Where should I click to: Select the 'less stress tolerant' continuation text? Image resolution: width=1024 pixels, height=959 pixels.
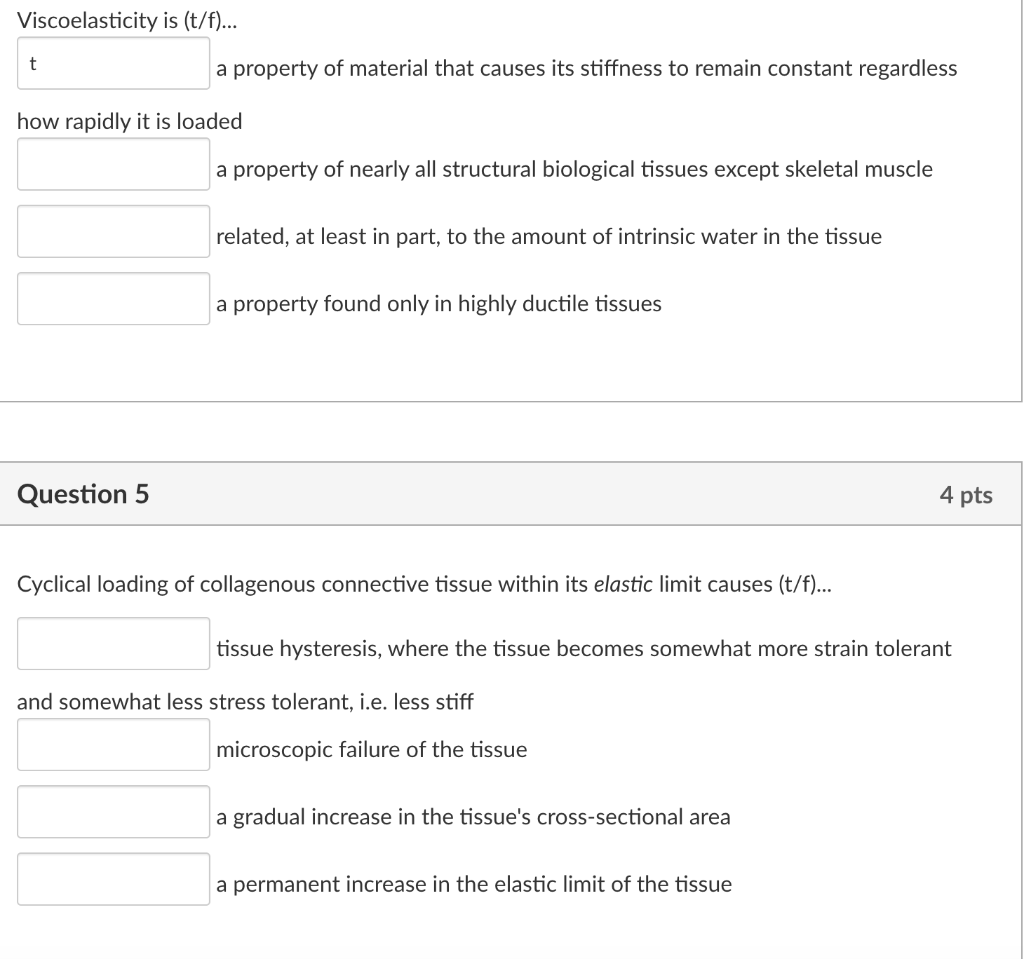point(245,701)
